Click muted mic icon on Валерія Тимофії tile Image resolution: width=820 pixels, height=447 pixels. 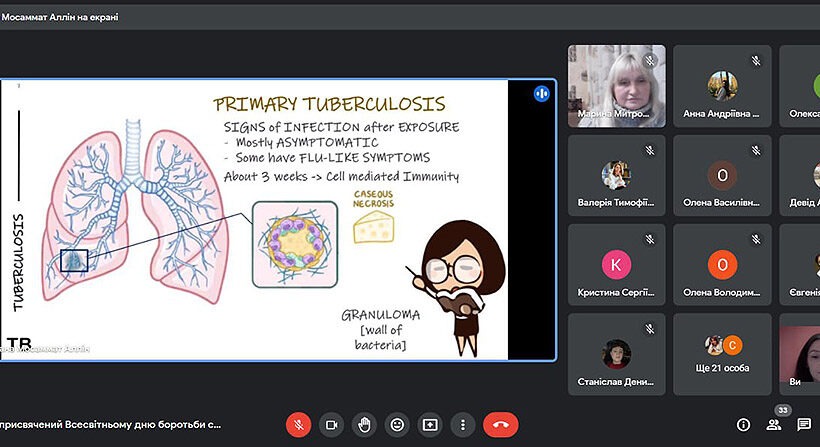click(x=650, y=151)
